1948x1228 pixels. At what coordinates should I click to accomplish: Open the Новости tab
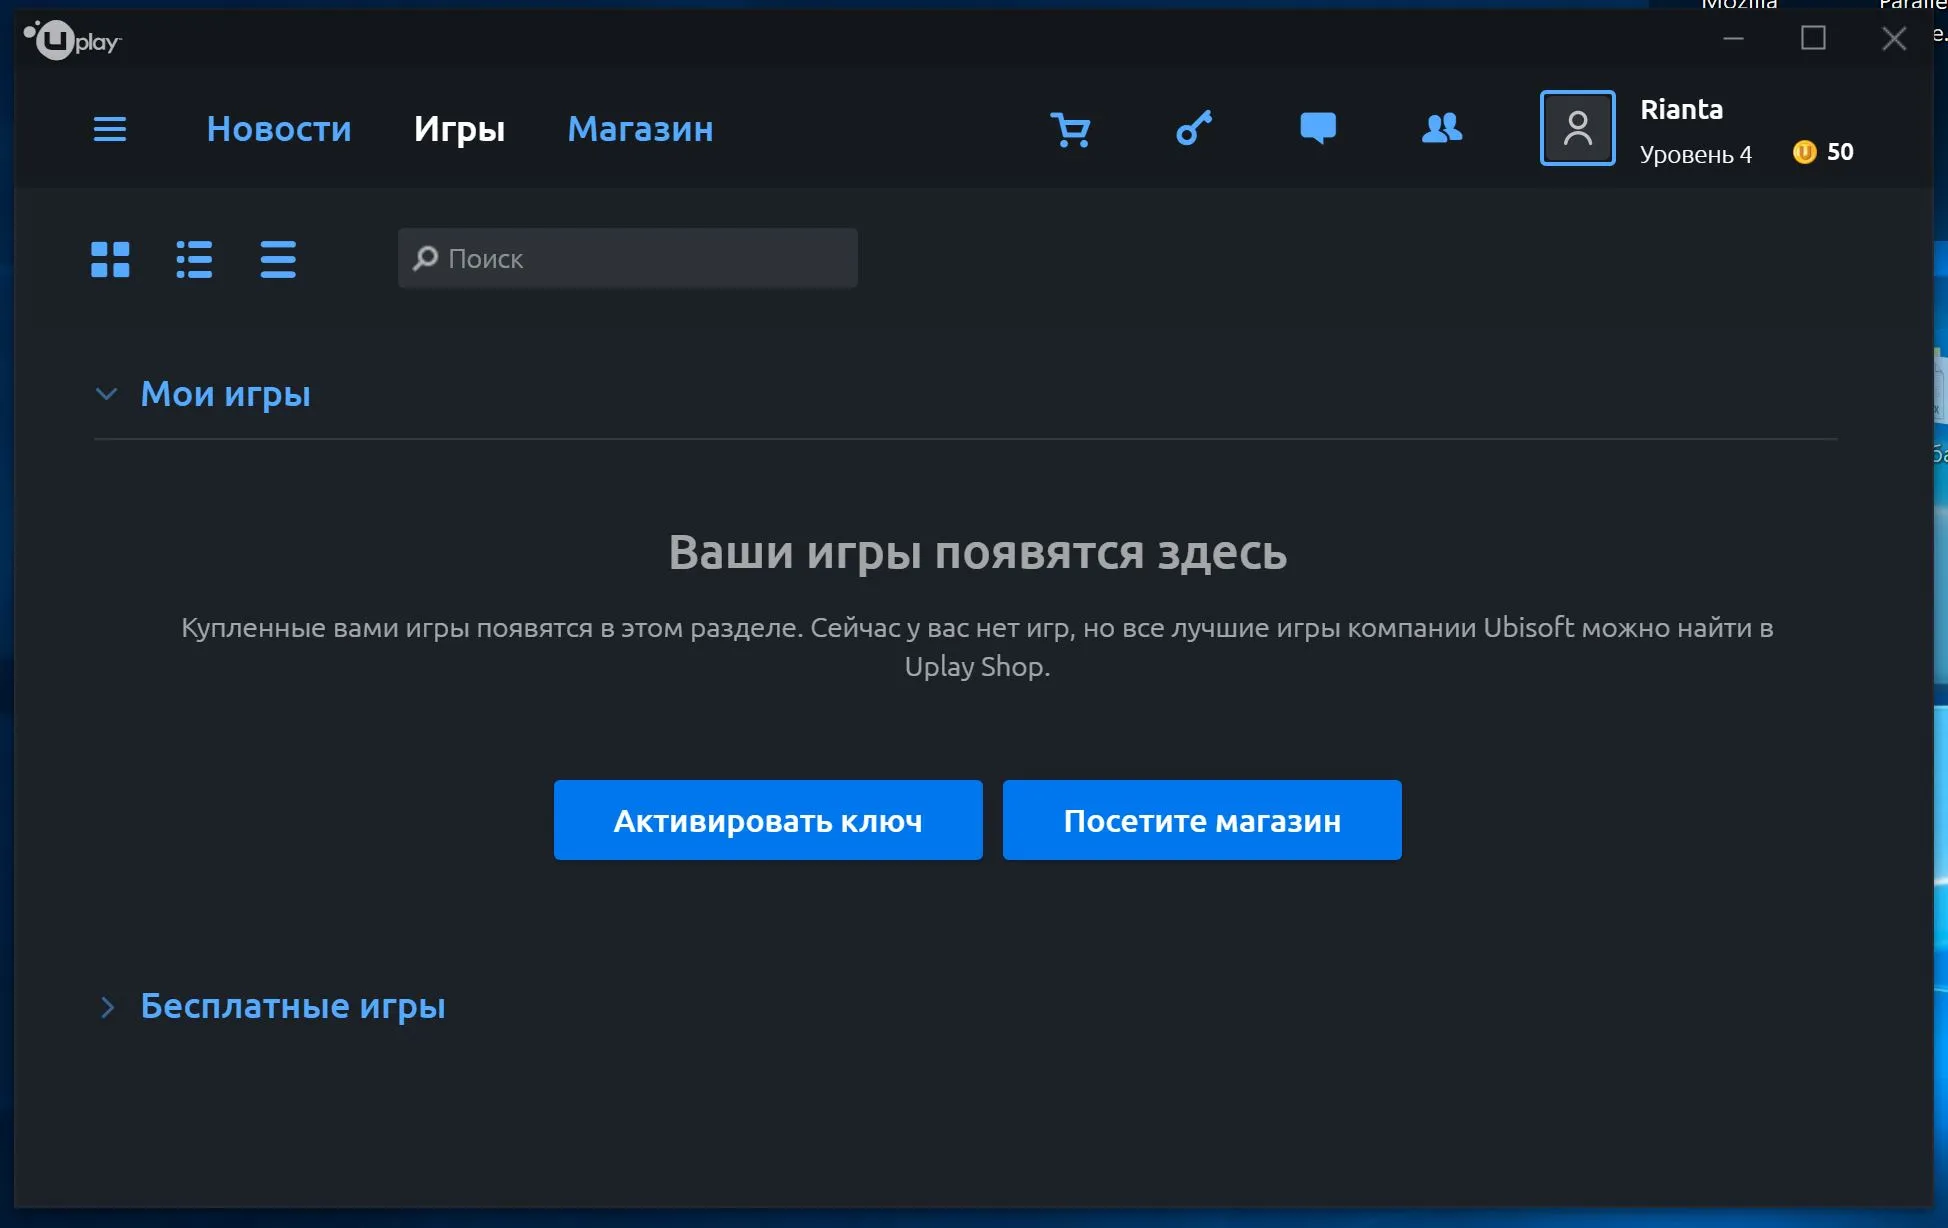[x=279, y=129]
